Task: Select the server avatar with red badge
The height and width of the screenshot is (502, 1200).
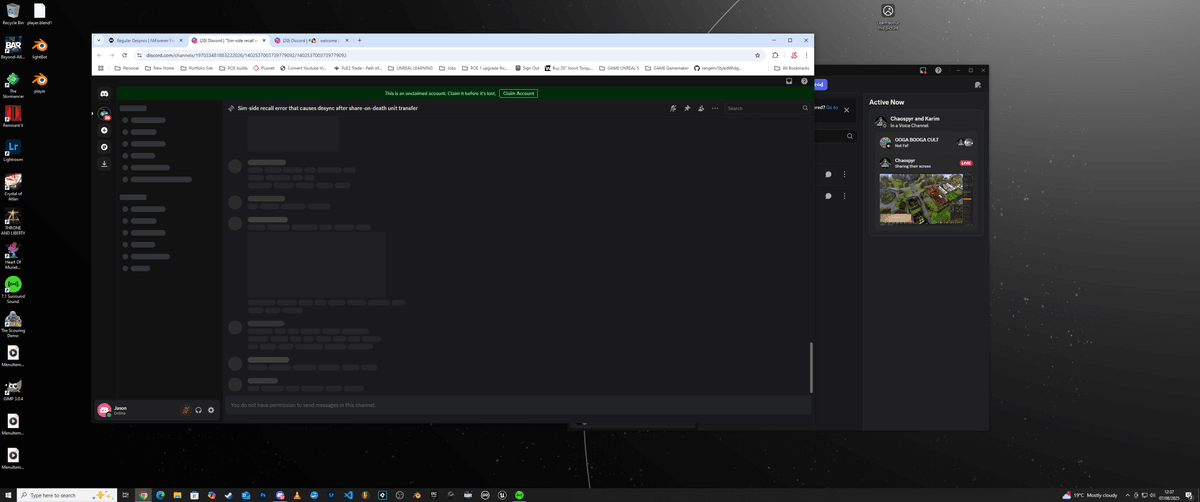Action: (104, 113)
